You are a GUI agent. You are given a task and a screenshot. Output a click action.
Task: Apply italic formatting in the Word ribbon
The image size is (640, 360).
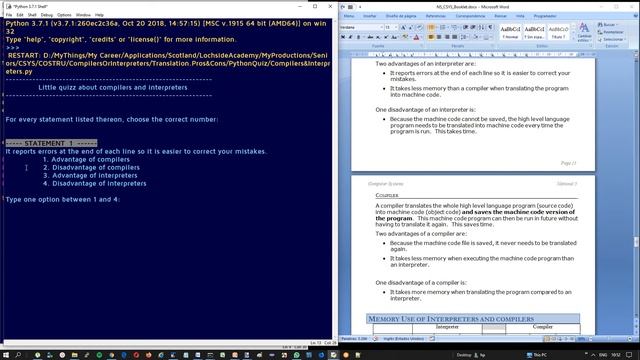point(350,37)
